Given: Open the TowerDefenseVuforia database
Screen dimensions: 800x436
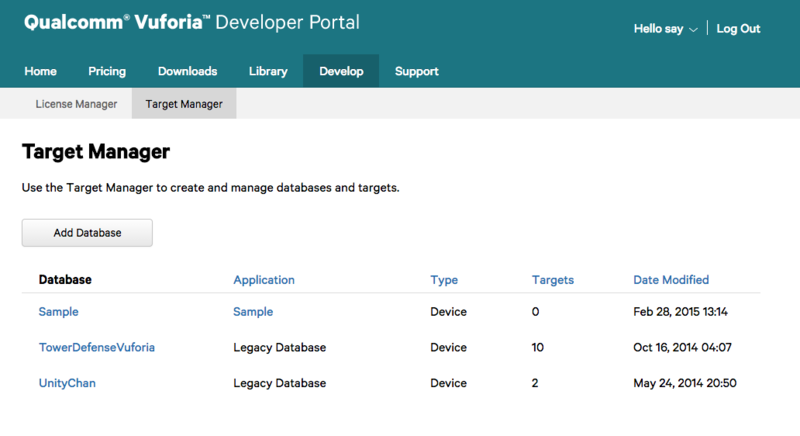Looking at the screenshot, I should coord(97,347).
